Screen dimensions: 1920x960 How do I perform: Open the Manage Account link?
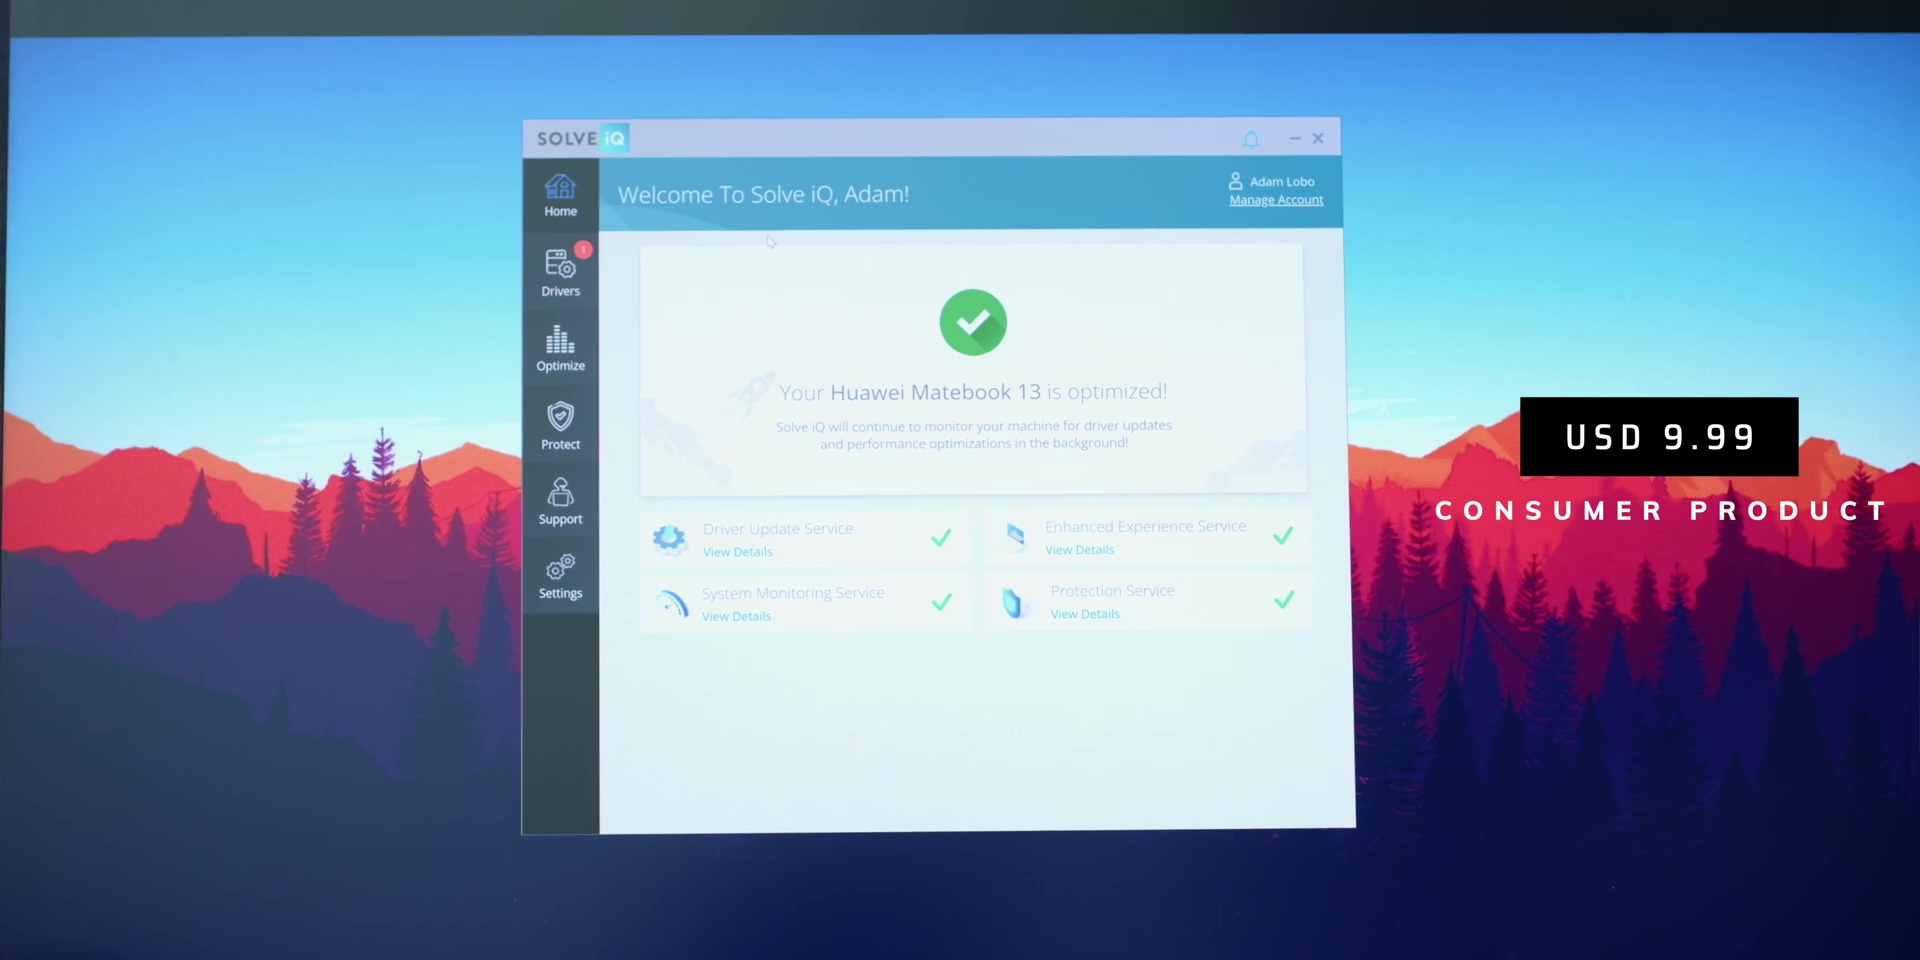tap(1276, 200)
